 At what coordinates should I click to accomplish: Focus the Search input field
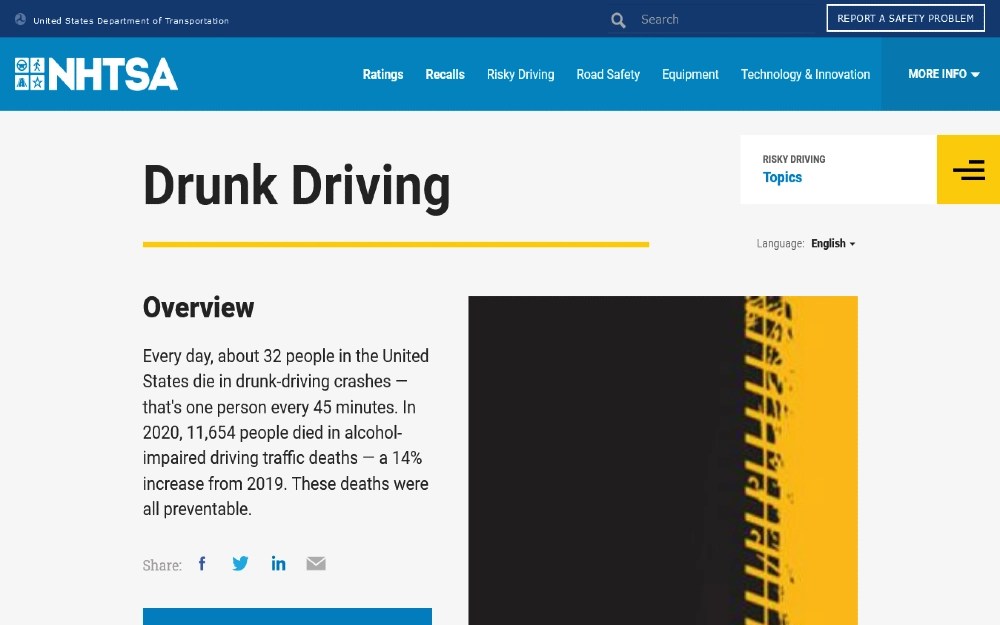tap(726, 20)
